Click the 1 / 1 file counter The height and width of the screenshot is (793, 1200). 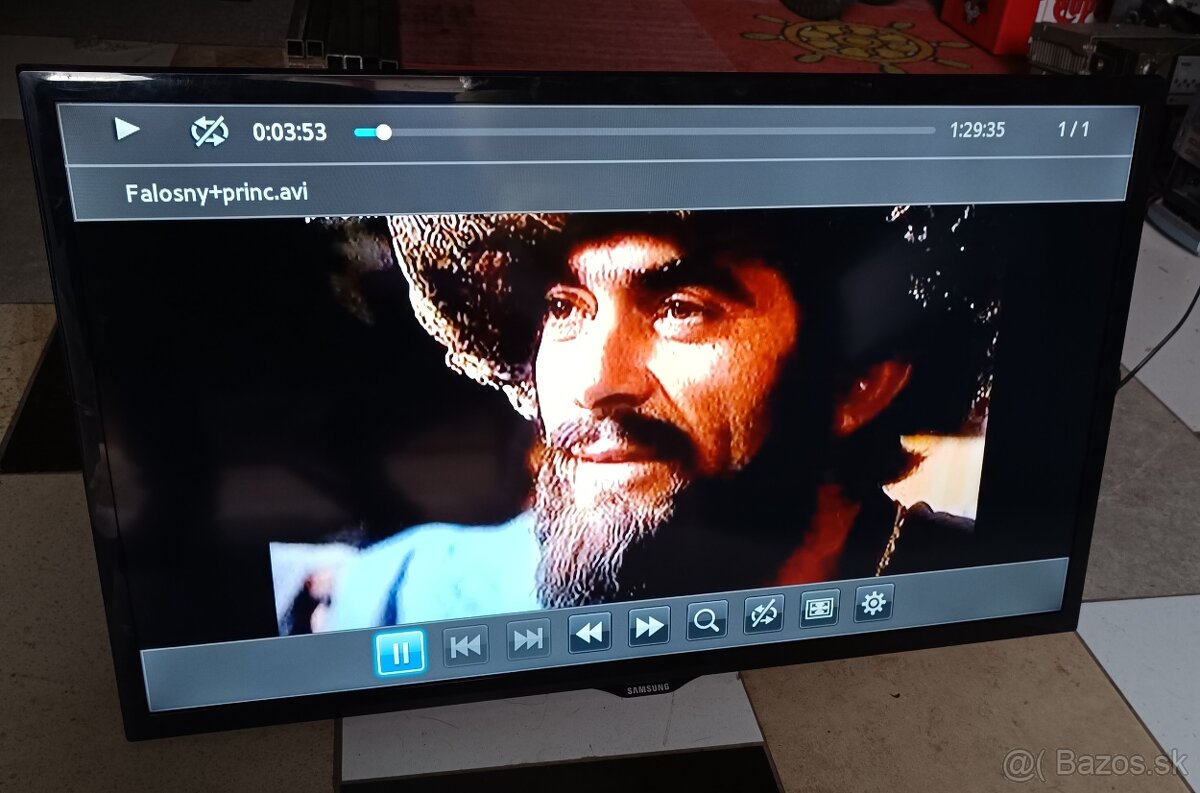[x=1073, y=129]
